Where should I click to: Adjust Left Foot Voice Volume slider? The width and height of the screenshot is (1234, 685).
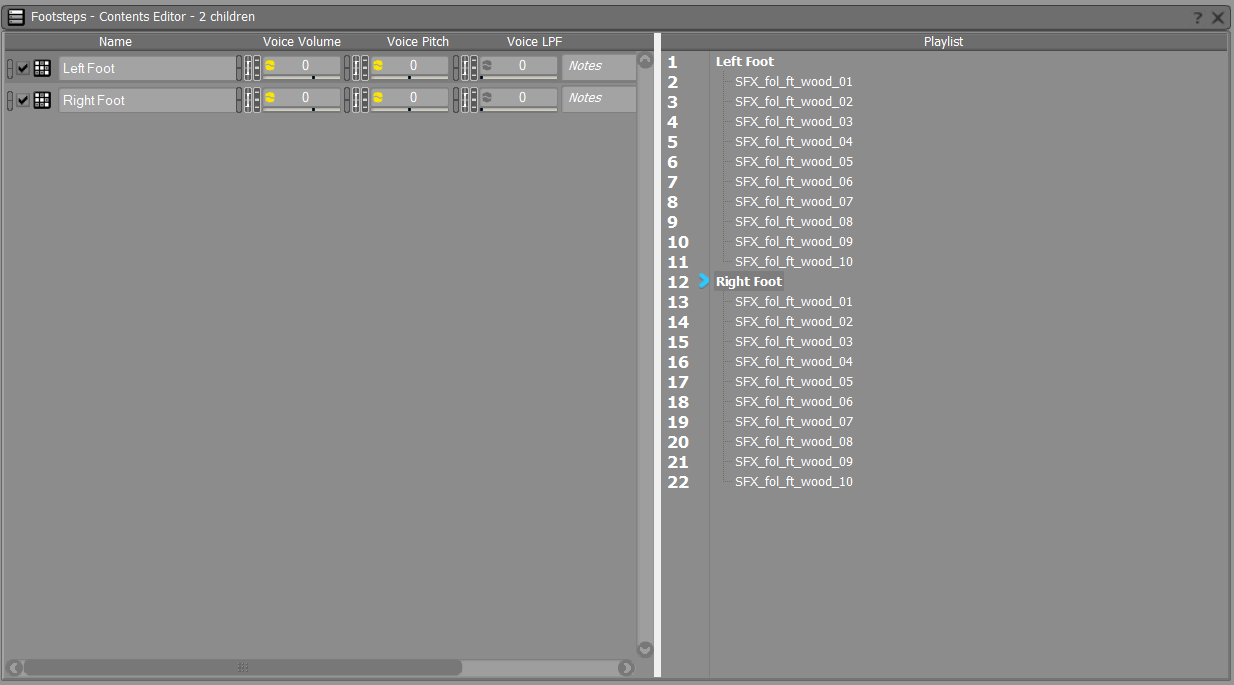coord(301,77)
